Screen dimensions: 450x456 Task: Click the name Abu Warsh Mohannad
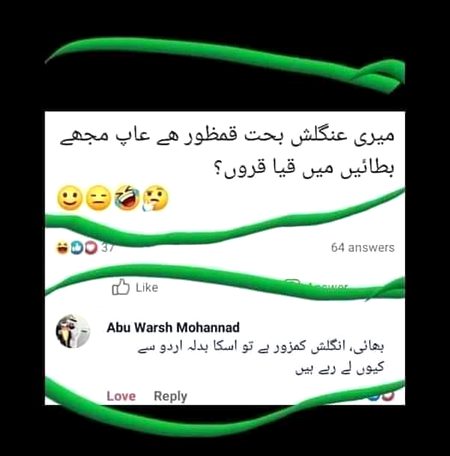pyautogui.click(x=173, y=328)
